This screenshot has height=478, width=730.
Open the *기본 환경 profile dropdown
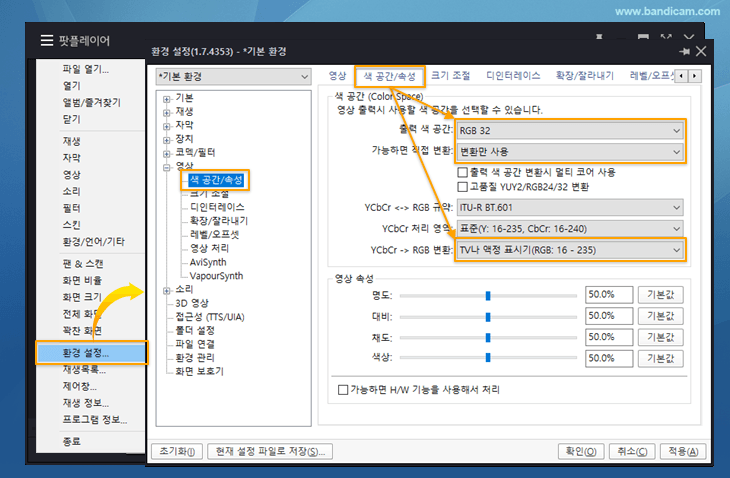coord(233,76)
